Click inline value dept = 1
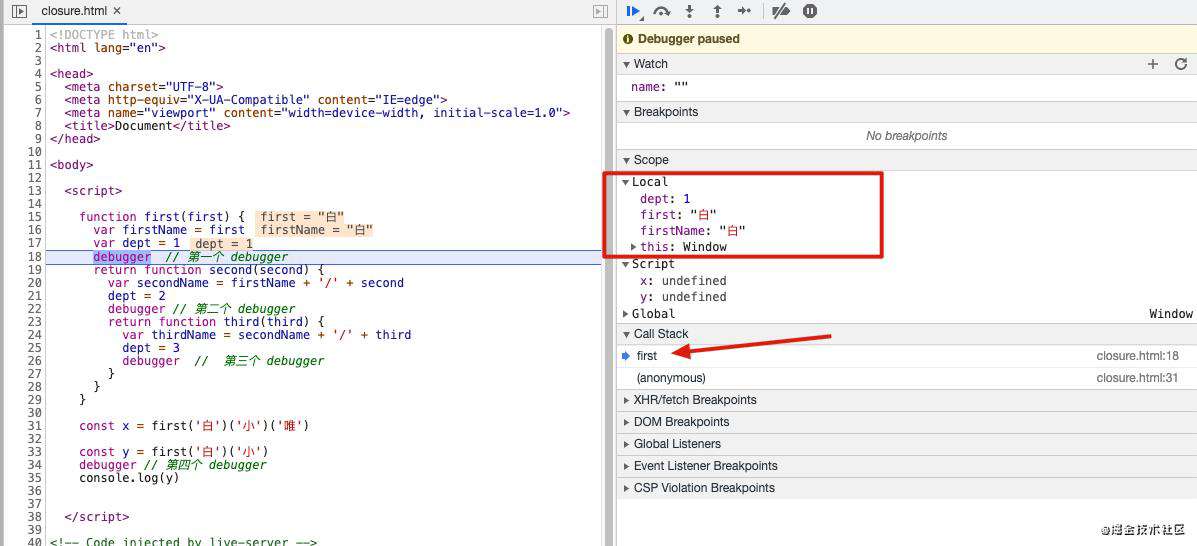Viewport: 1197px width, 546px height. point(221,244)
